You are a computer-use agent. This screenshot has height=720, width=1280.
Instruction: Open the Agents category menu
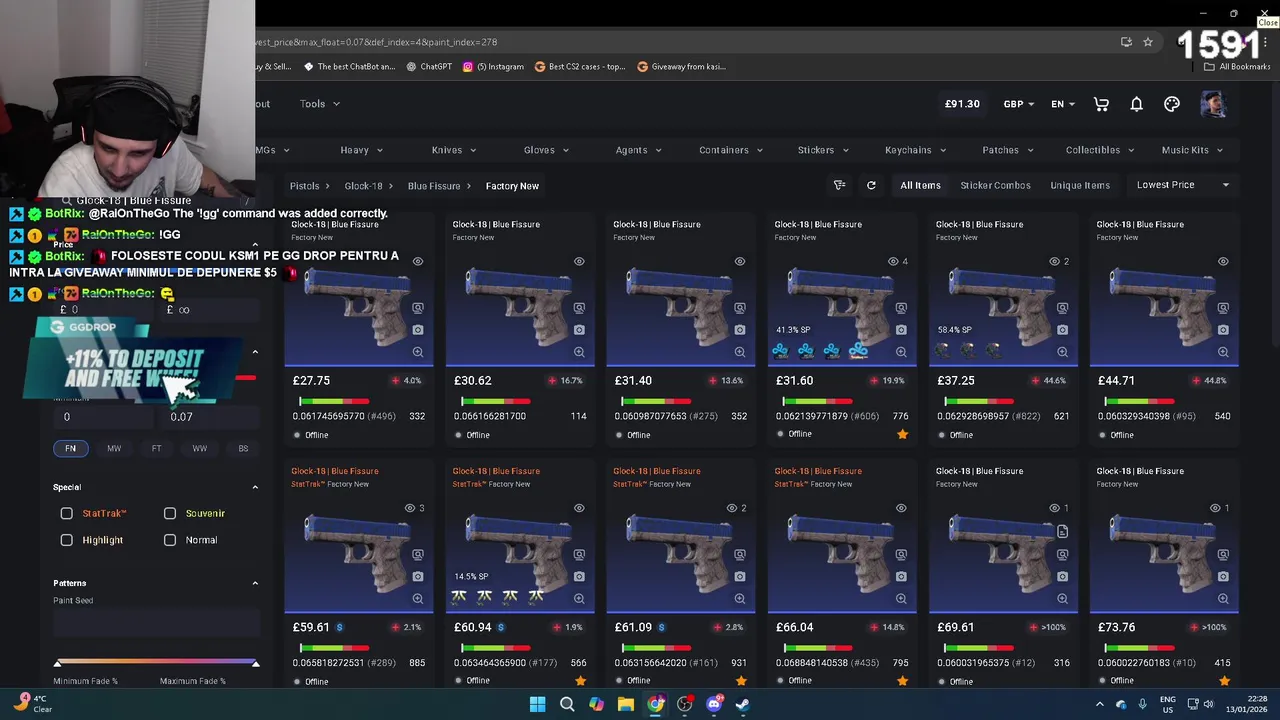(x=638, y=150)
